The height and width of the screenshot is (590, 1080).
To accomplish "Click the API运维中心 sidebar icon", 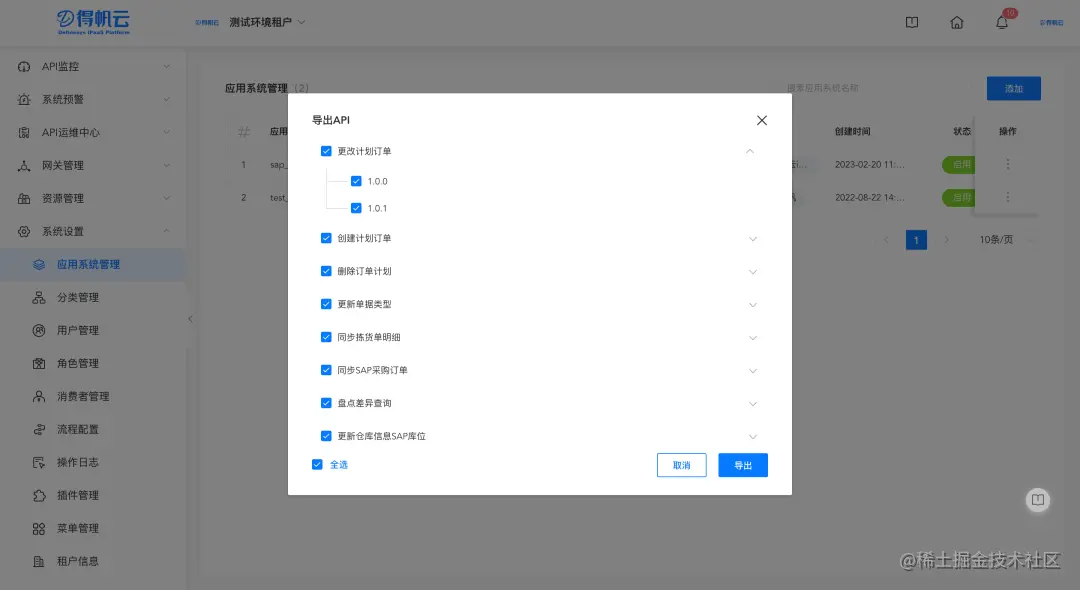I will (24, 133).
